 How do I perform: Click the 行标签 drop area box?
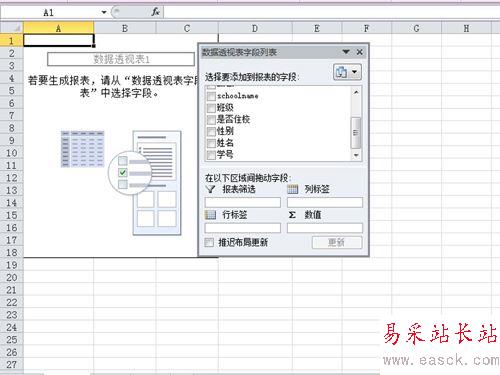pos(243,228)
